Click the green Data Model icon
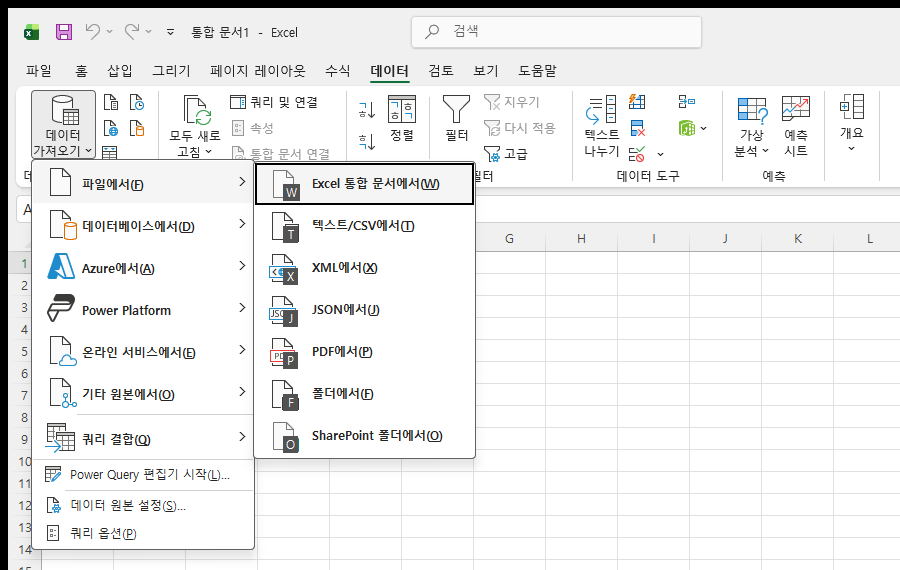Screen dimensions: 900x570 tap(686, 128)
